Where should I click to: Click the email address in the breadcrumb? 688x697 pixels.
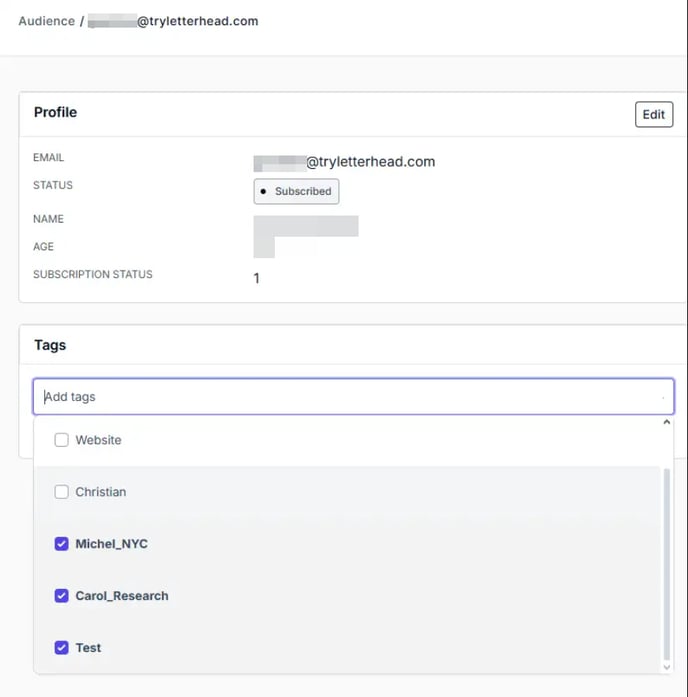pos(173,21)
